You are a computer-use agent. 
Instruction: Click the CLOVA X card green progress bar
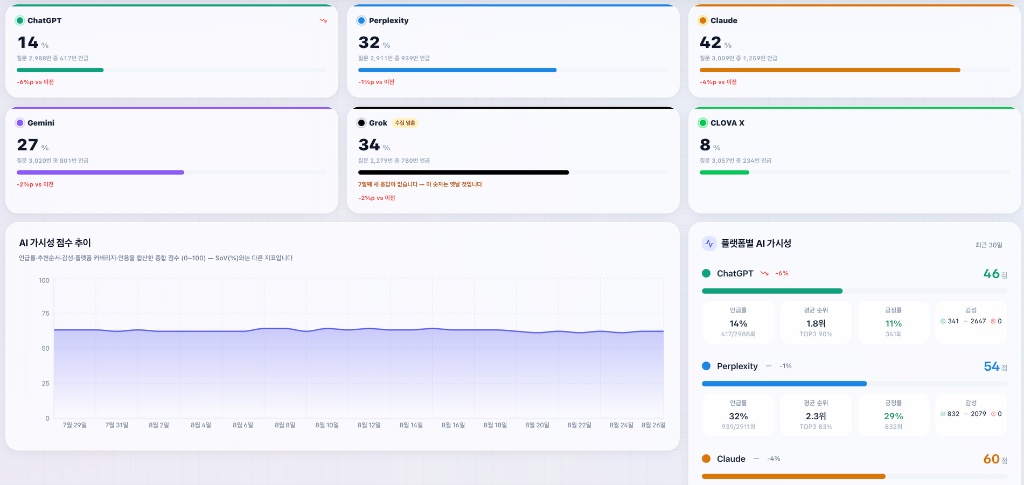(724, 172)
